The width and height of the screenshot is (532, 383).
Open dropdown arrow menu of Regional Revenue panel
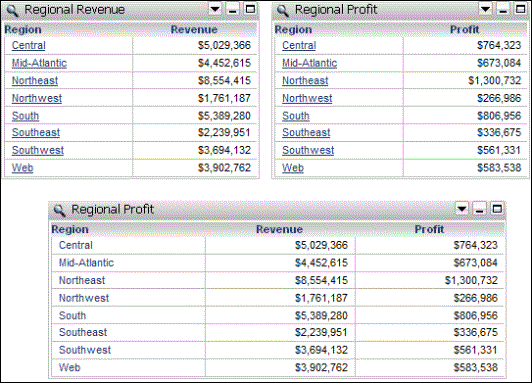tap(215, 9)
